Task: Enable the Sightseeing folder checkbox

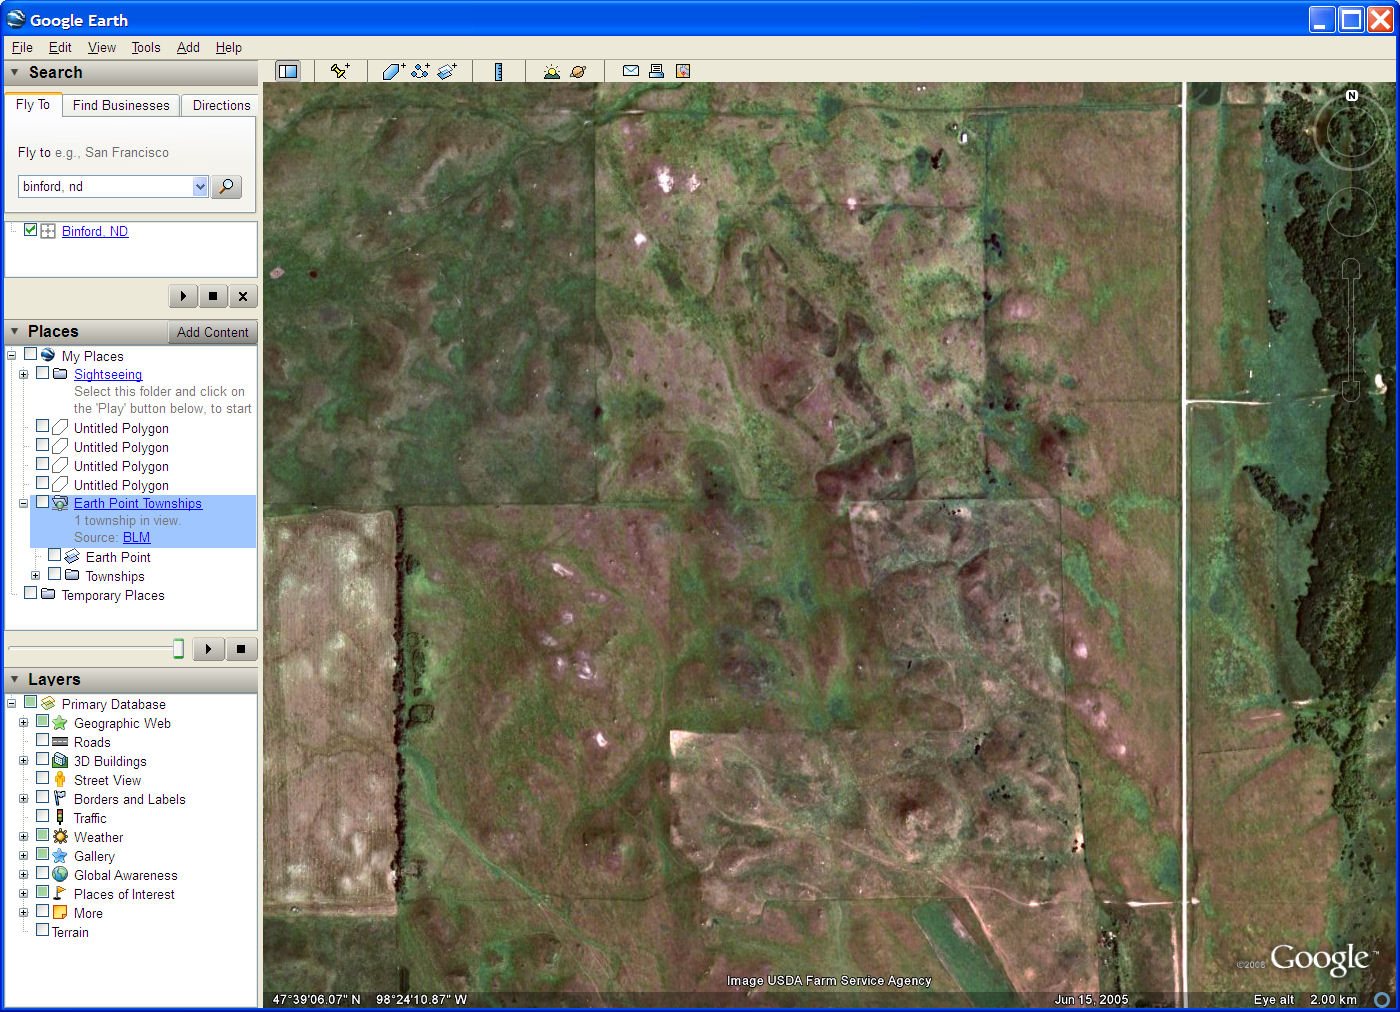Action: pyautogui.click(x=43, y=373)
